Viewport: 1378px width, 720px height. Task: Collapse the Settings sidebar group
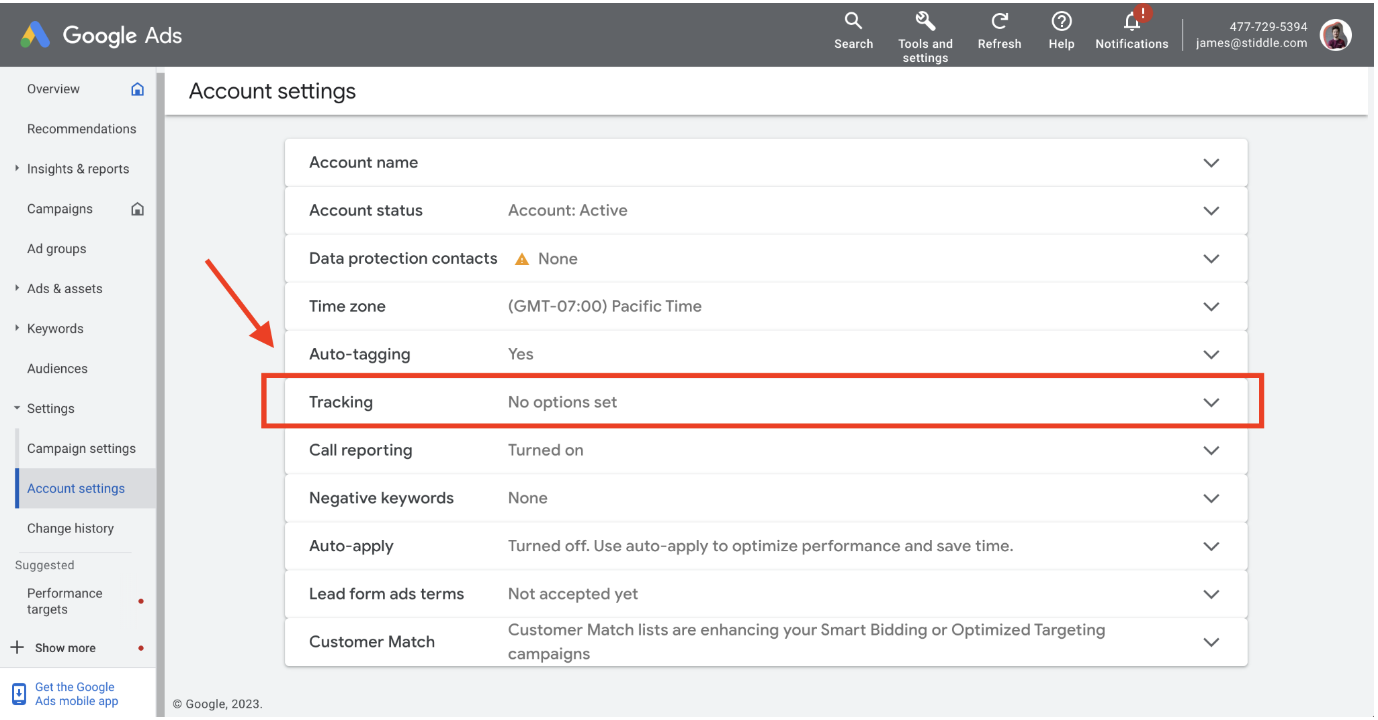(17, 409)
